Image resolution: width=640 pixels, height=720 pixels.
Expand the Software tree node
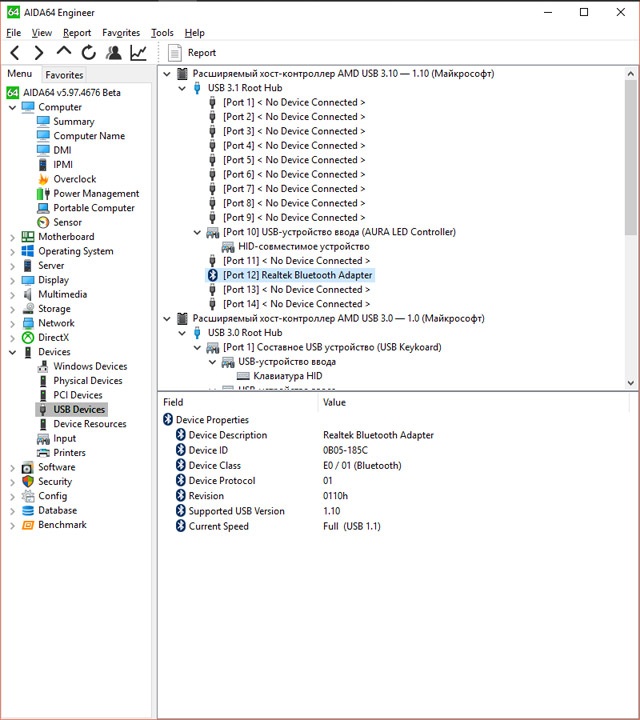(12, 467)
